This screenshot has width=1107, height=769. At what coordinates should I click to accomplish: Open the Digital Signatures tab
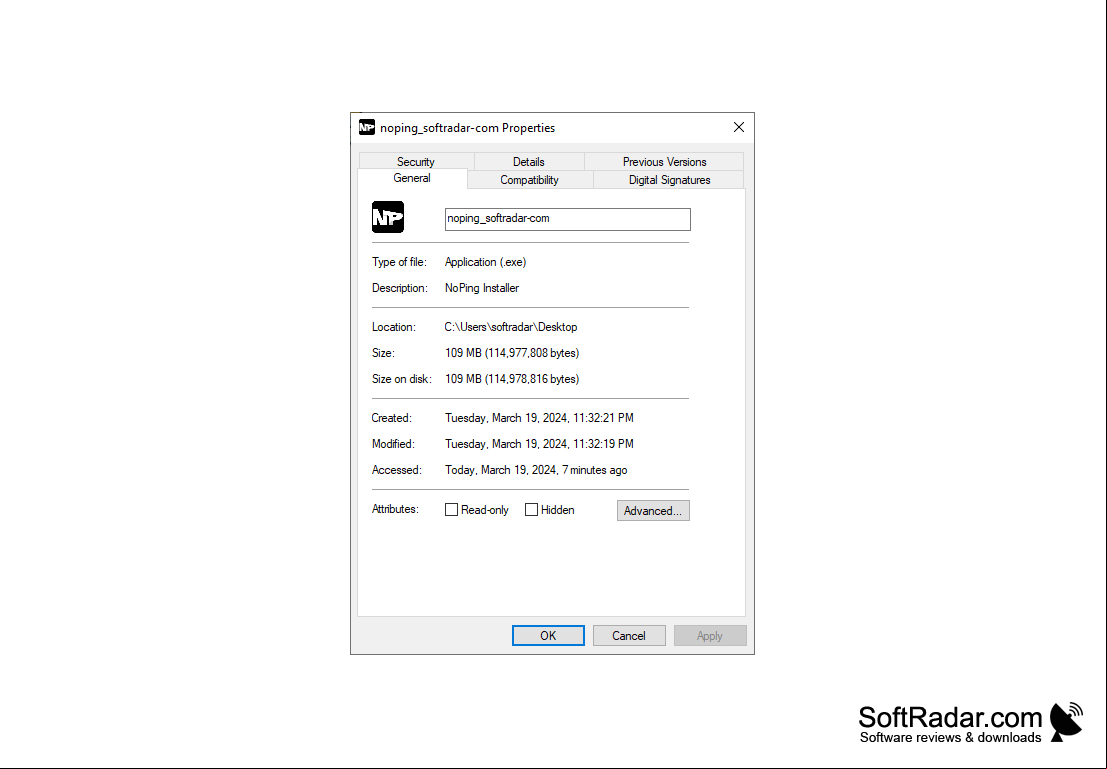669,180
